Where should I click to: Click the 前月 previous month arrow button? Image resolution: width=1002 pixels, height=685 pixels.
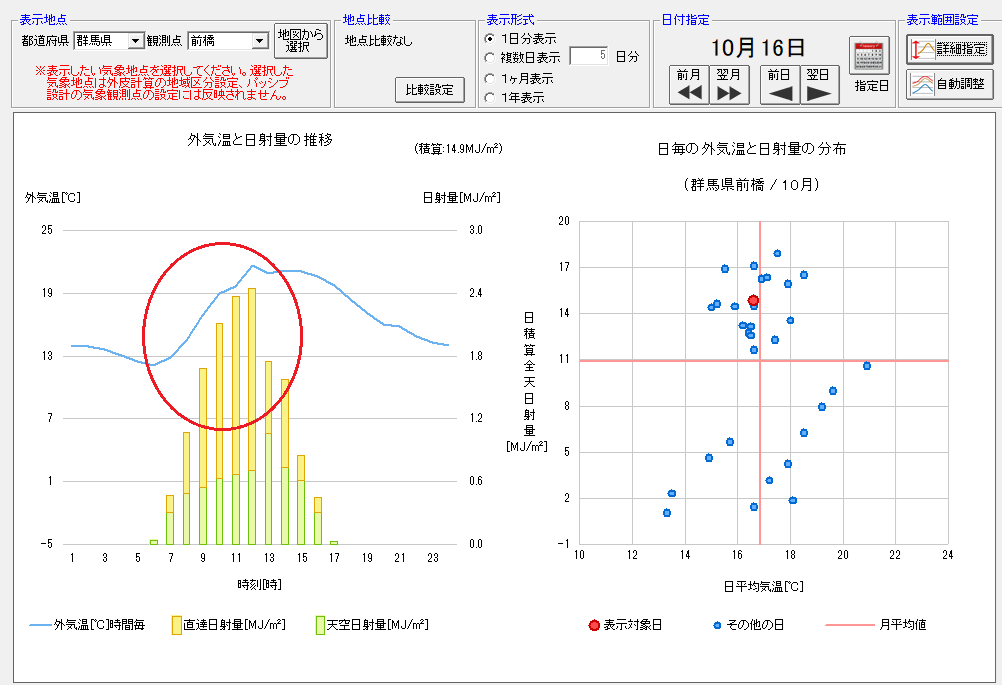689,85
